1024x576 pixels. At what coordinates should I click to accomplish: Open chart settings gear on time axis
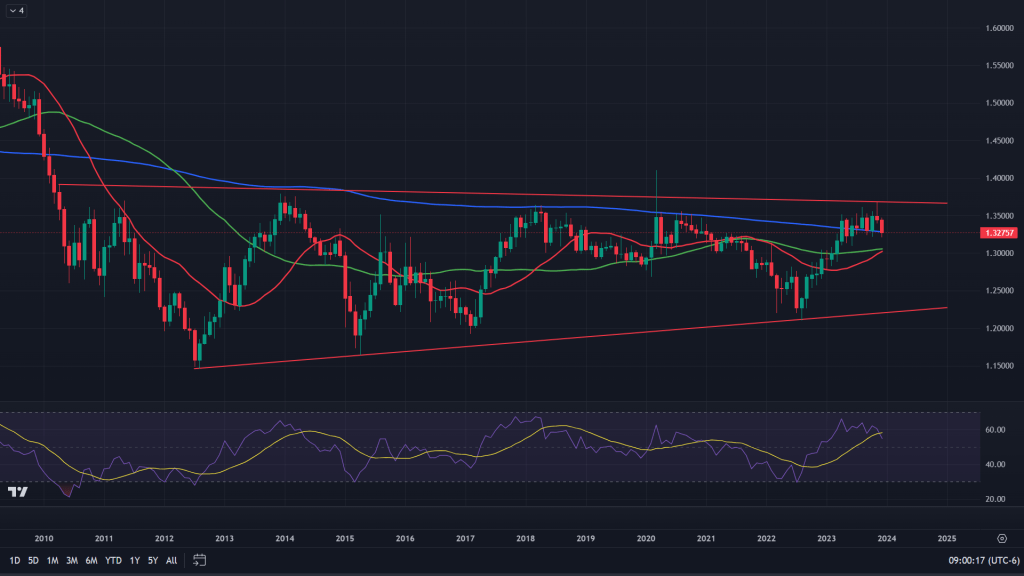coord(1002,537)
